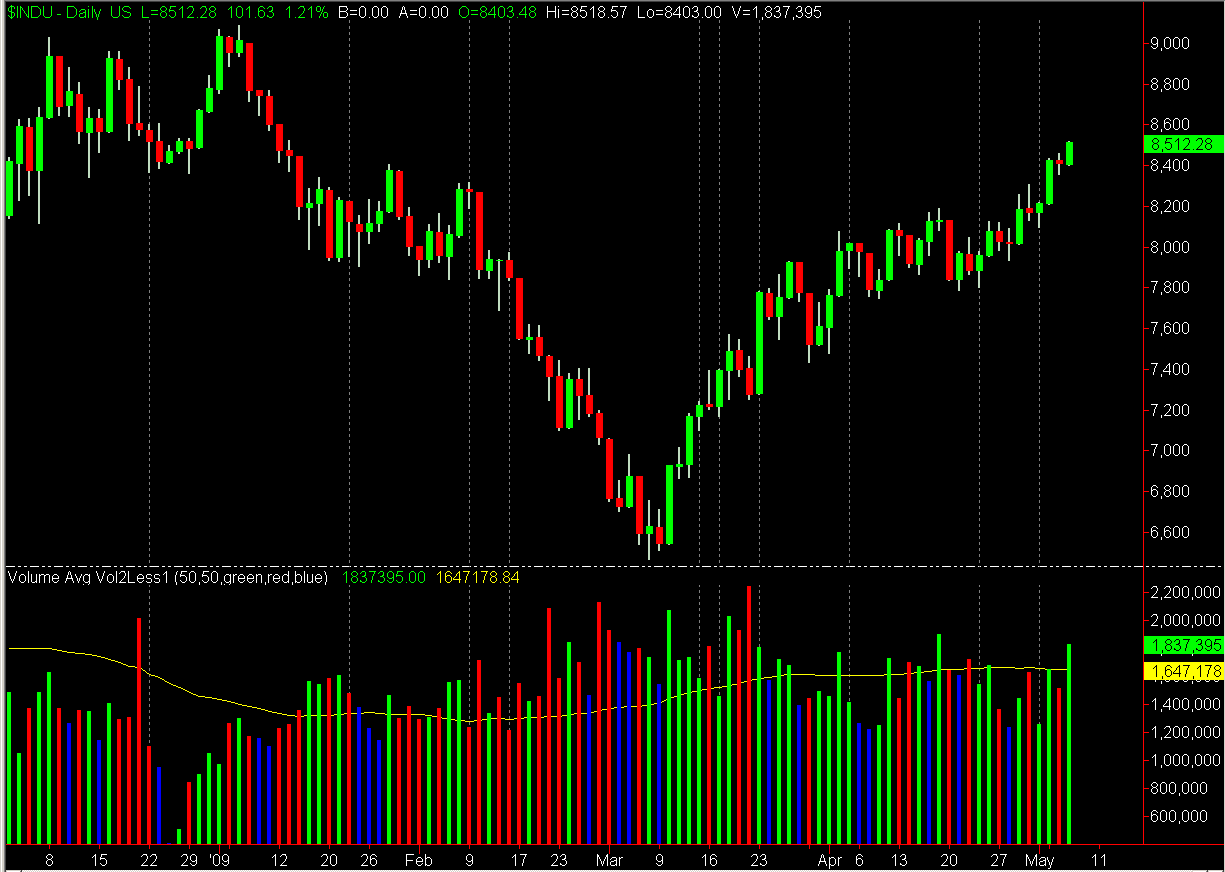Click the Volume Avg Vol2Less1 indicator label
1225x872 pixels.
click(168, 577)
